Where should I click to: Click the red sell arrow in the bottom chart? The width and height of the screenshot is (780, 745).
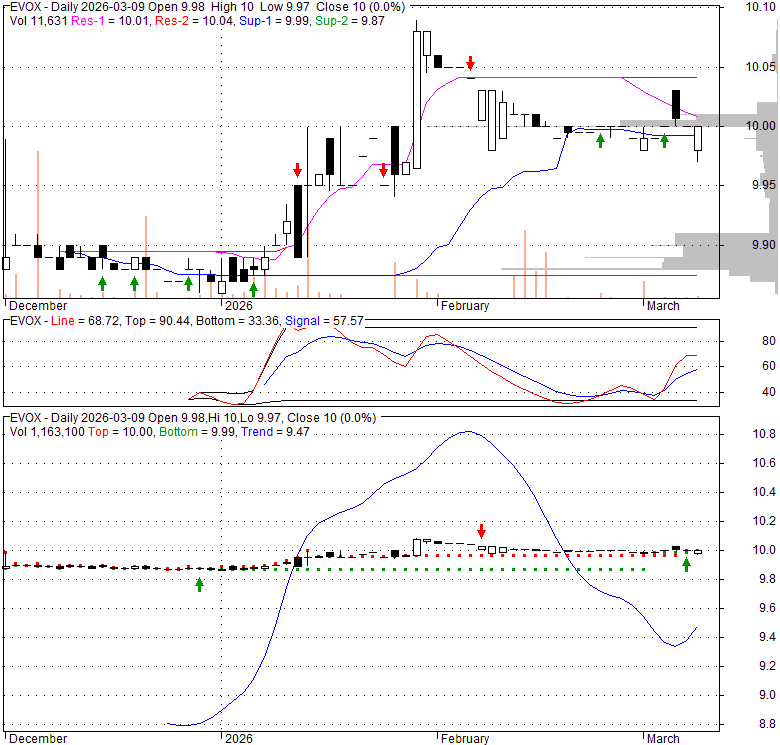482,531
